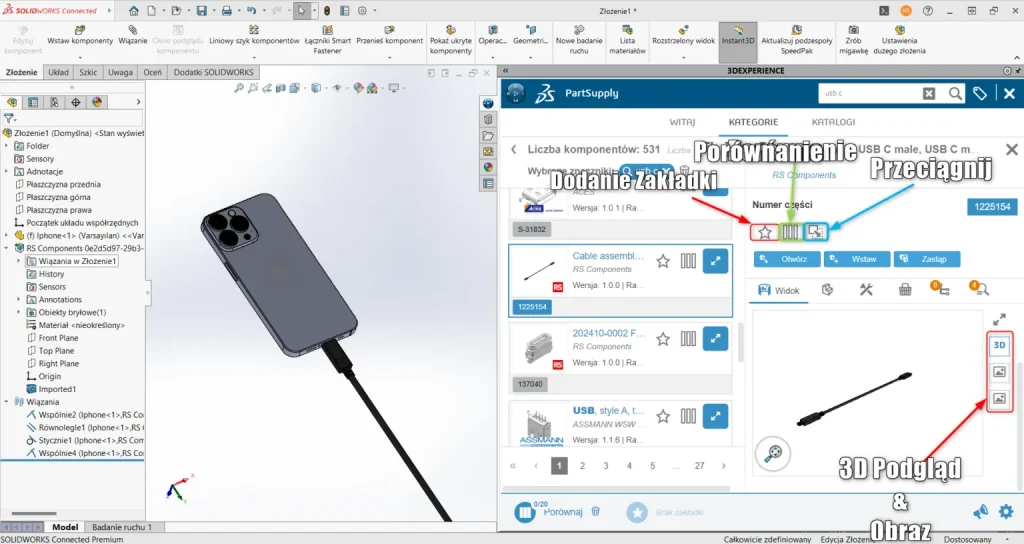Open the shopping basket tab in details

[904, 289]
